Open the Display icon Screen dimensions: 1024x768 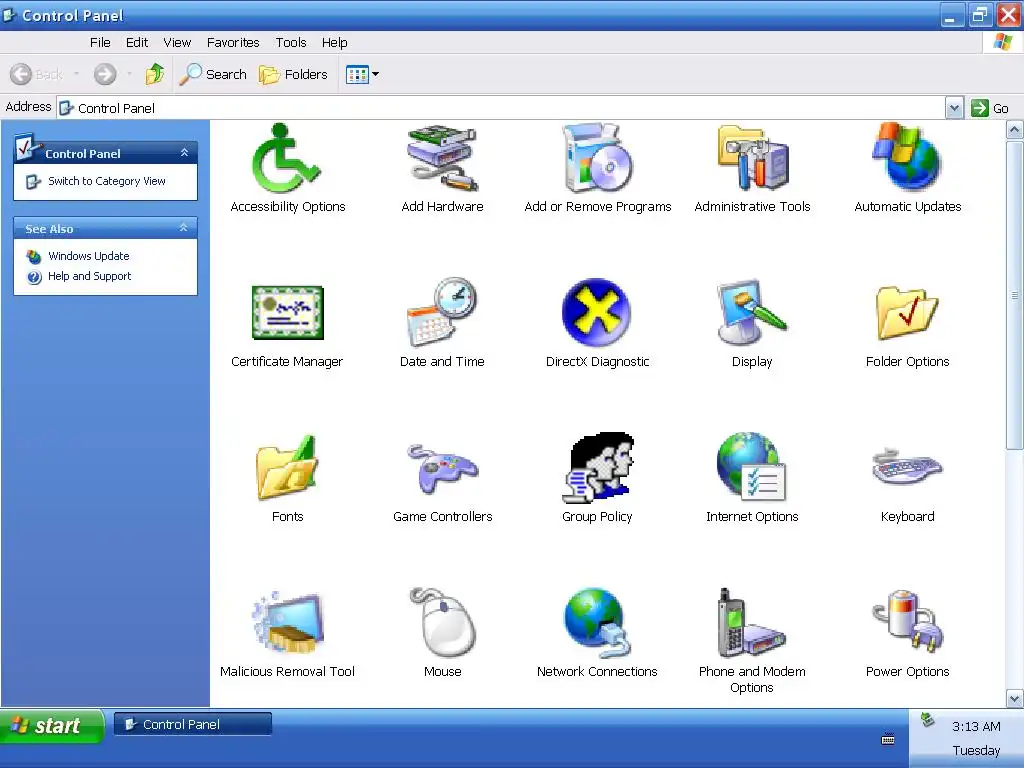click(x=752, y=313)
